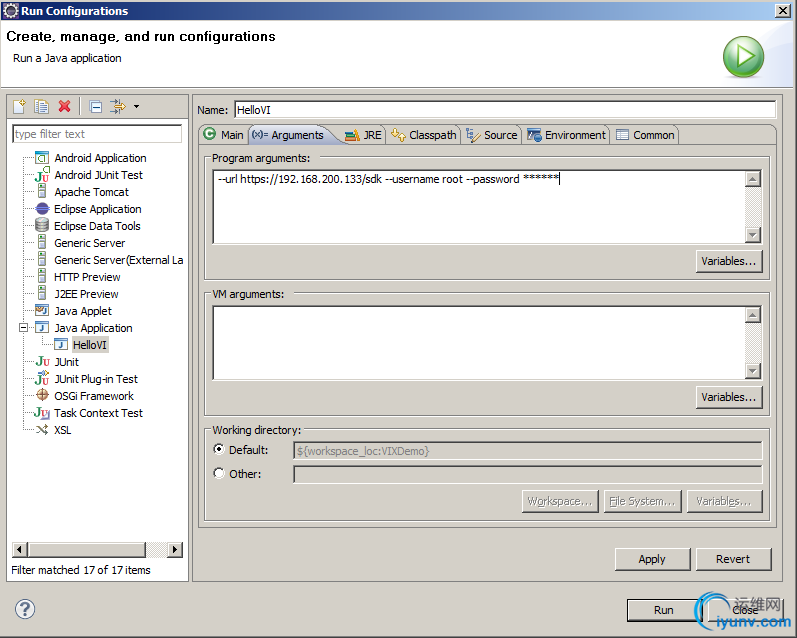Click the Android Application icon
Image resolution: width=797 pixels, height=638 pixels.
click(42, 158)
